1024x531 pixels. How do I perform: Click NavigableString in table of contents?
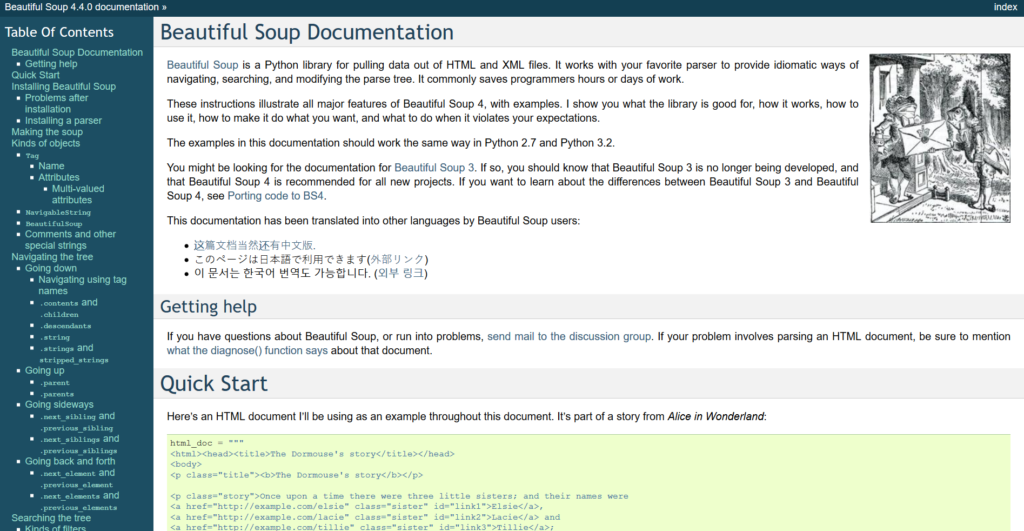(x=58, y=212)
